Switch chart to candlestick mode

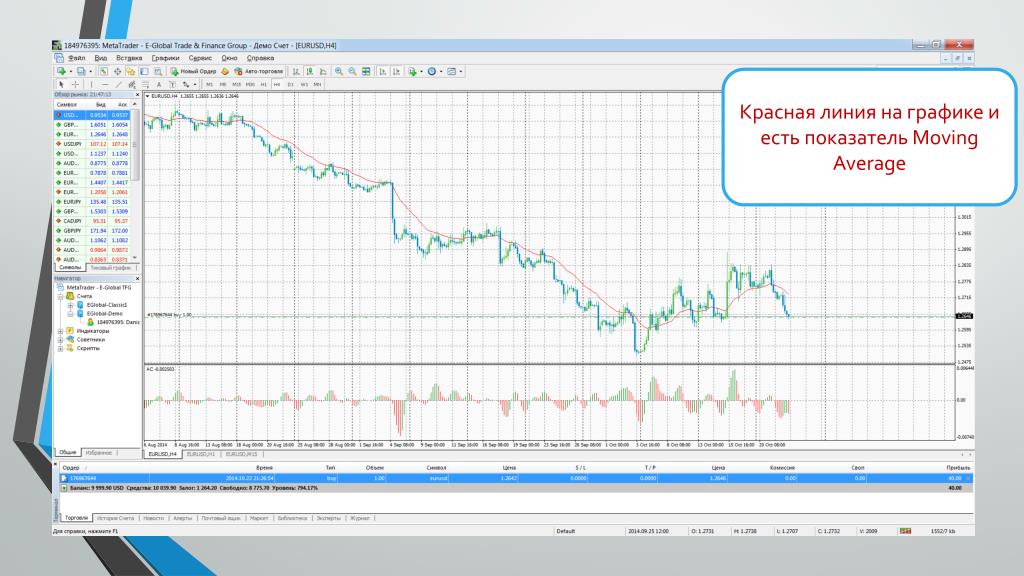309,71
